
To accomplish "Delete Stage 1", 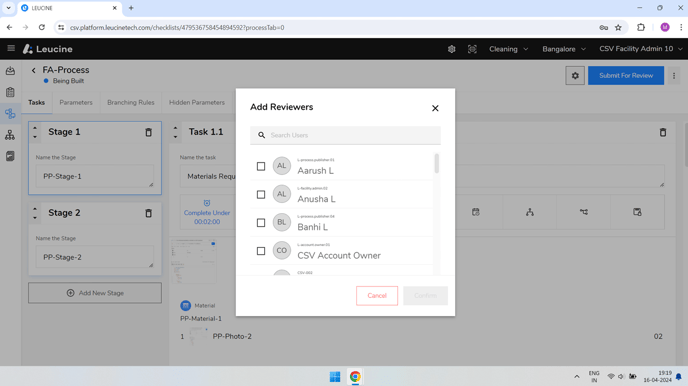I will tap(148, 132).
